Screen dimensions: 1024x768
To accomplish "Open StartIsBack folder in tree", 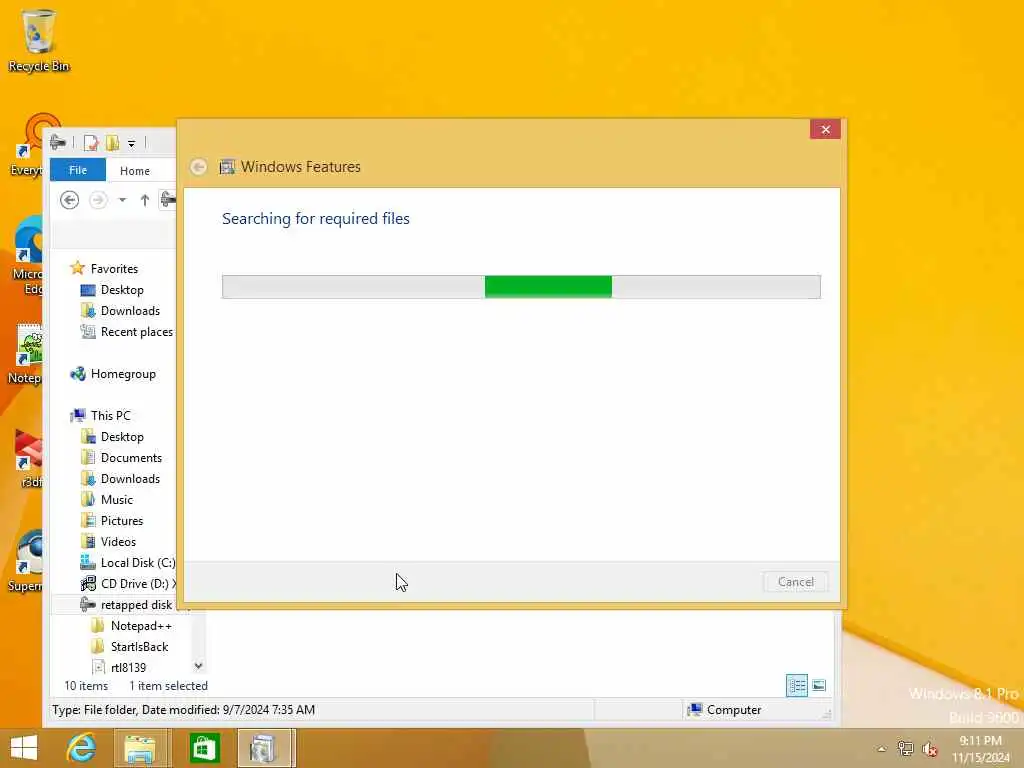I will [x=139, y=647].
